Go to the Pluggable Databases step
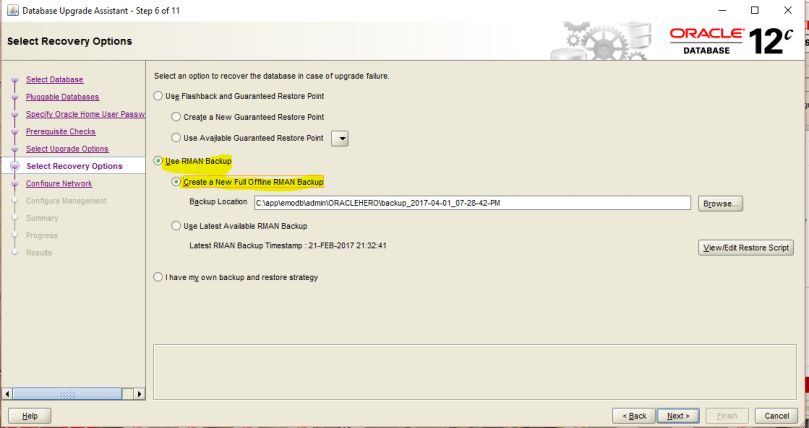Viewport: 809px width, 428px height. (x=62, y=97)
